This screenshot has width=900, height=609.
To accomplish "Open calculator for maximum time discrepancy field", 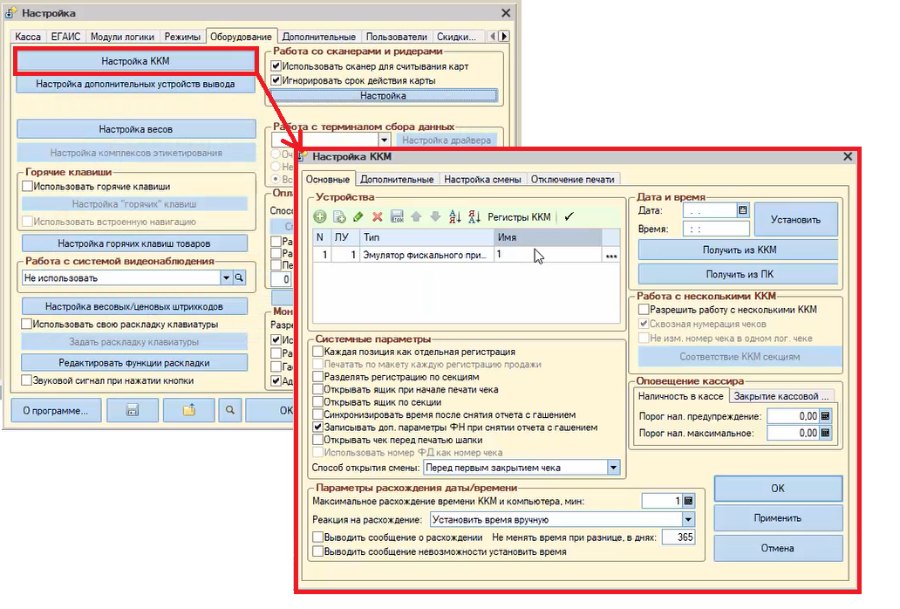I will click(689, 501).
